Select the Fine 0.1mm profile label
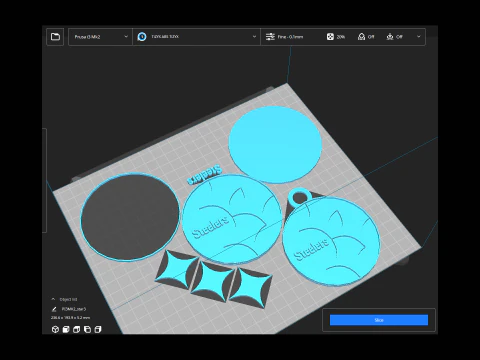Viewport: 480px width, 360px height. tap(290, 37)
